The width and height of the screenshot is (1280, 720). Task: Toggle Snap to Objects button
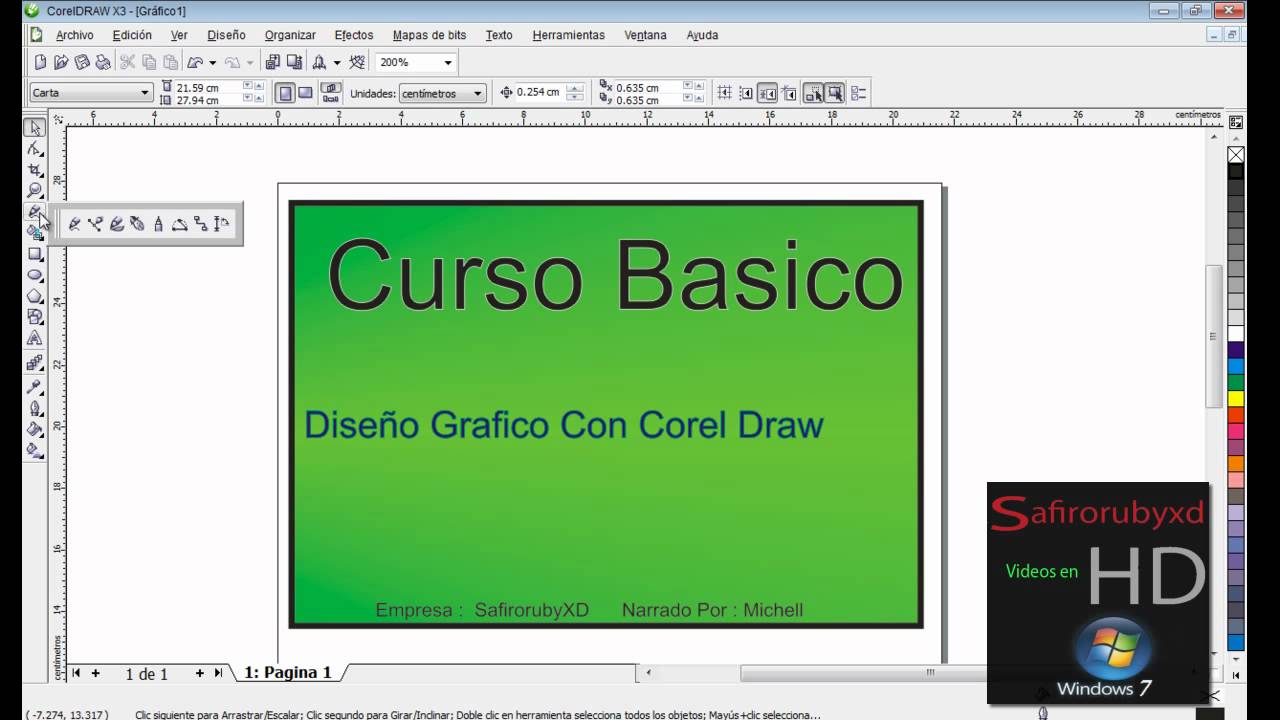click(767, 93)
